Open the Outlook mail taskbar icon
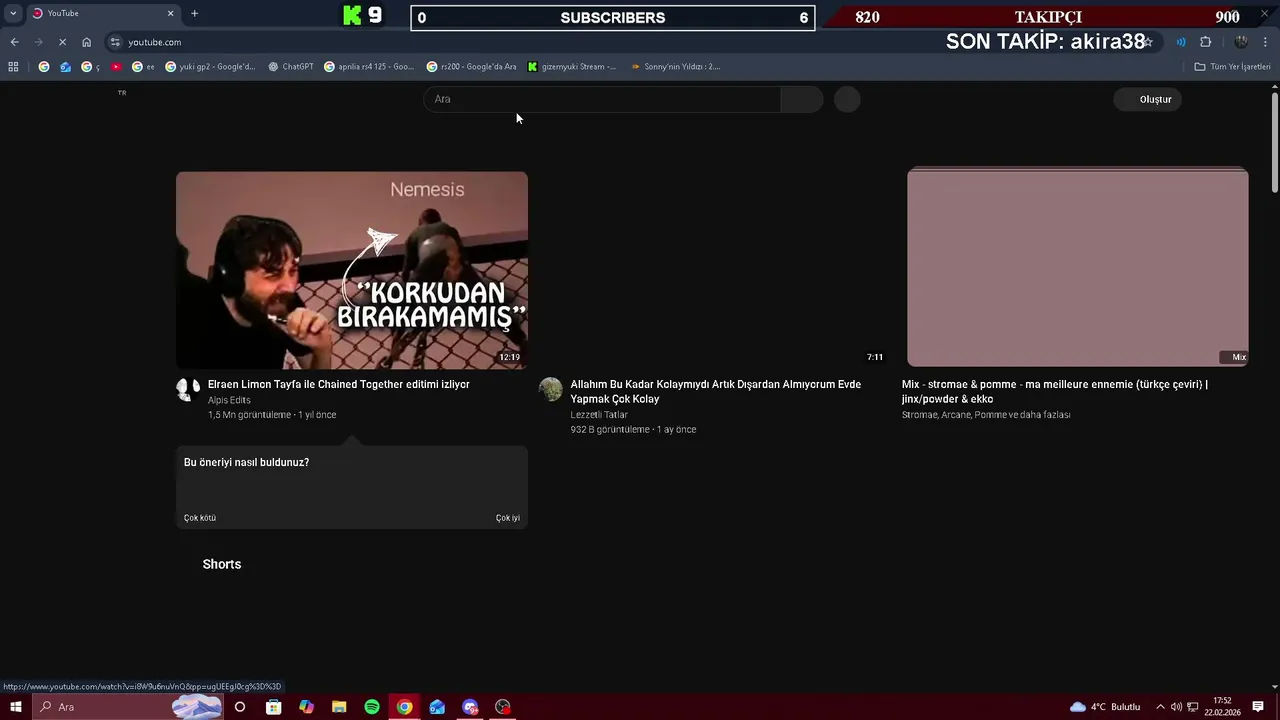This screenshot has width=1280, height=720. coord(437,707)
